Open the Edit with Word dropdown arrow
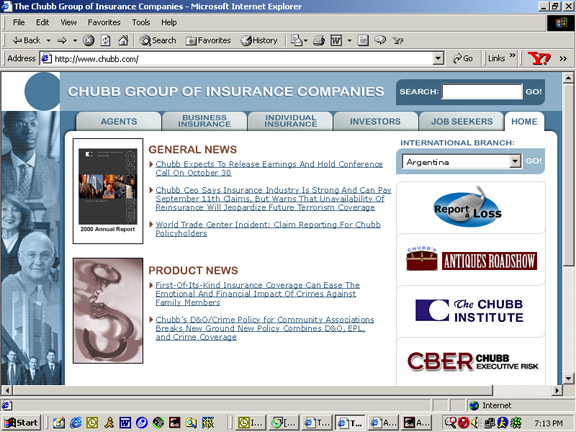The height and width of the screenshot is (432, 576). point(349,40)
